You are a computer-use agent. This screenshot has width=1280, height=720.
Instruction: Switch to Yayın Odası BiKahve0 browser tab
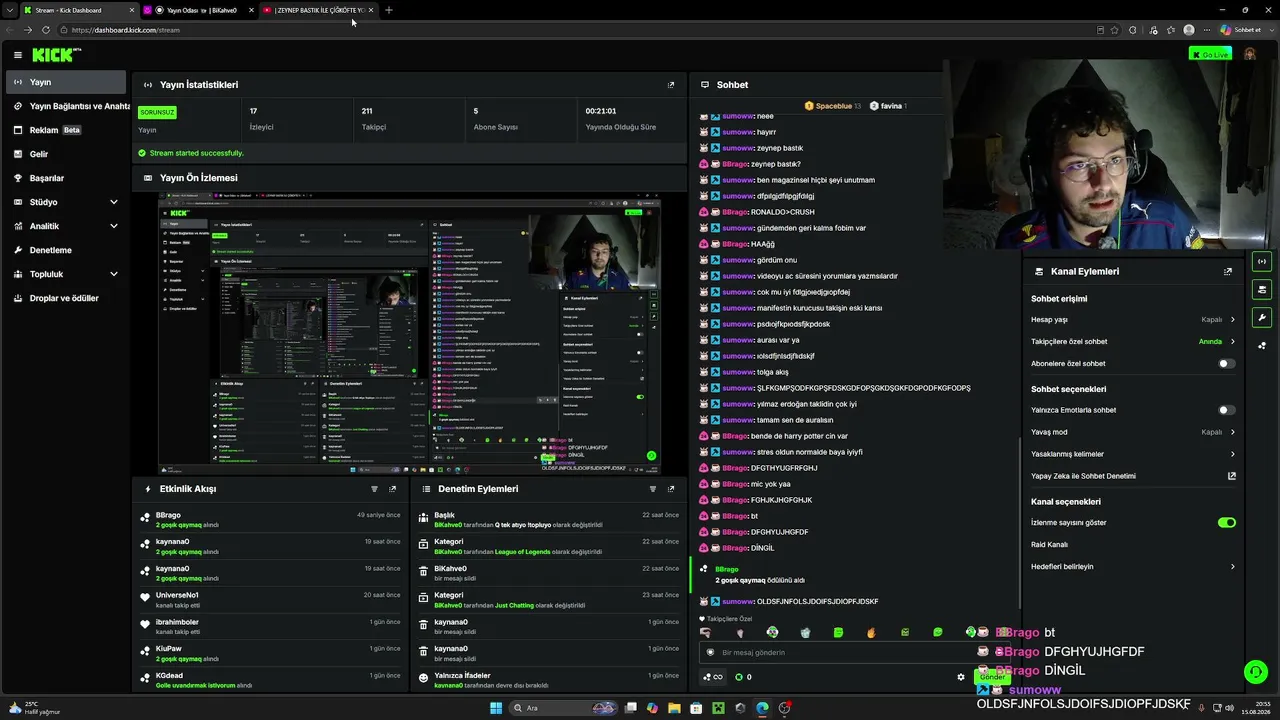coord(199,10)
